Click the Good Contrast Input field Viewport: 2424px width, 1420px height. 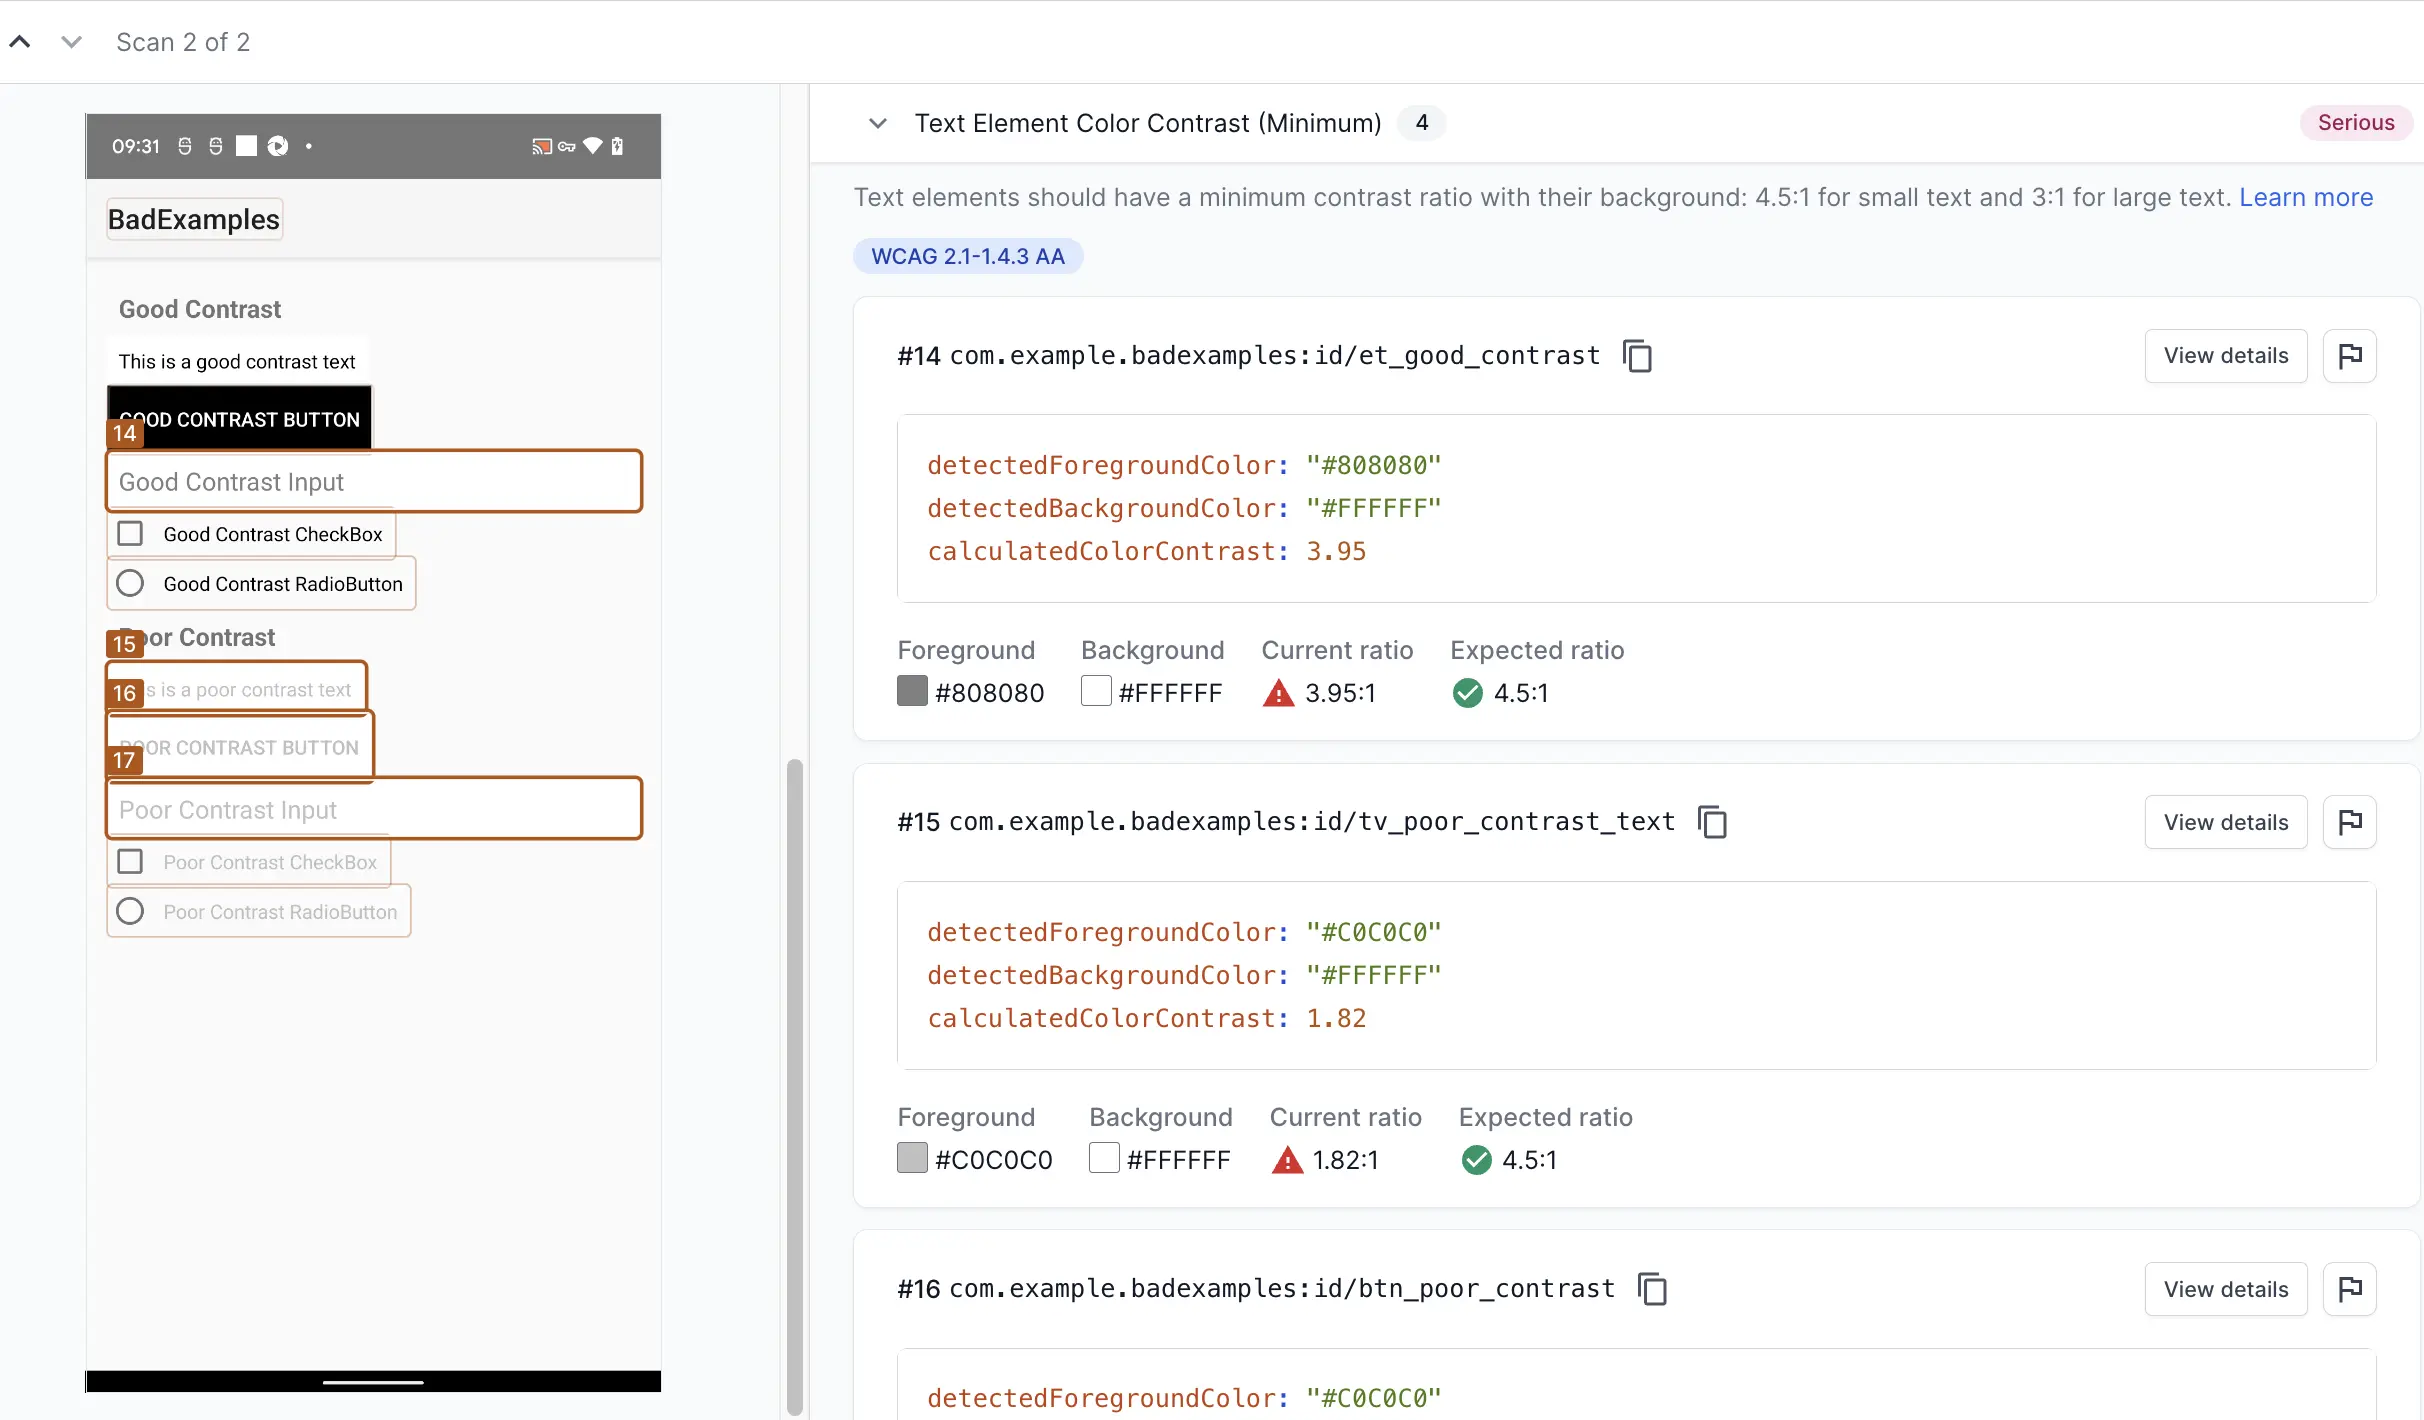(374, 482)
